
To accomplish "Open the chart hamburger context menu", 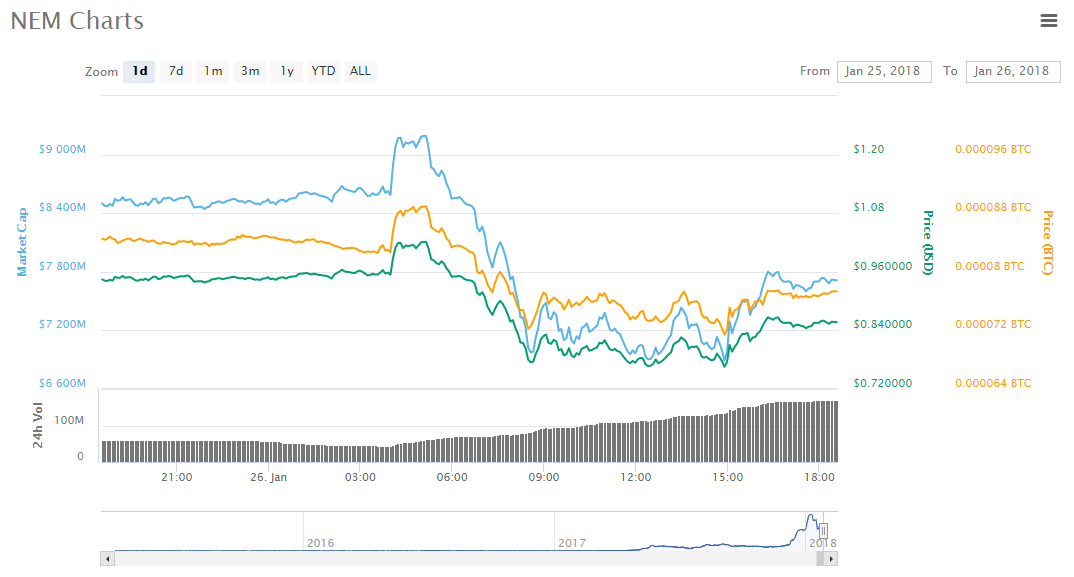I will pos(1048,21).
